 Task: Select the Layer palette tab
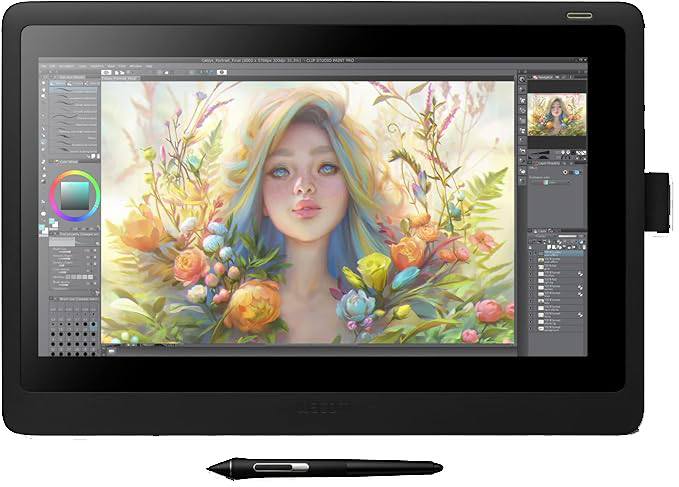540,231
